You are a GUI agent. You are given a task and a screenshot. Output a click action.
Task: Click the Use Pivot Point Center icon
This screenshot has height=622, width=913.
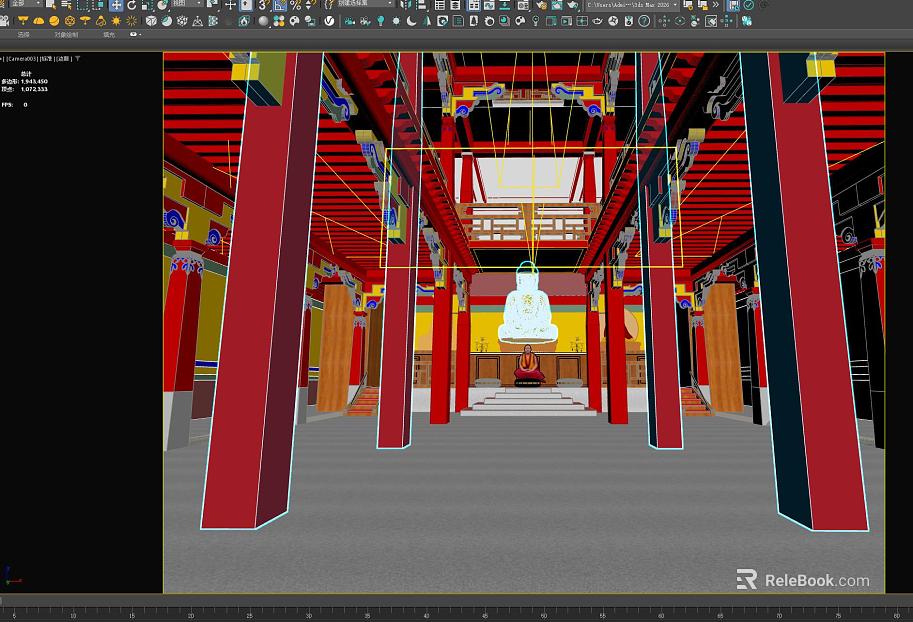(x=213, y=5)
